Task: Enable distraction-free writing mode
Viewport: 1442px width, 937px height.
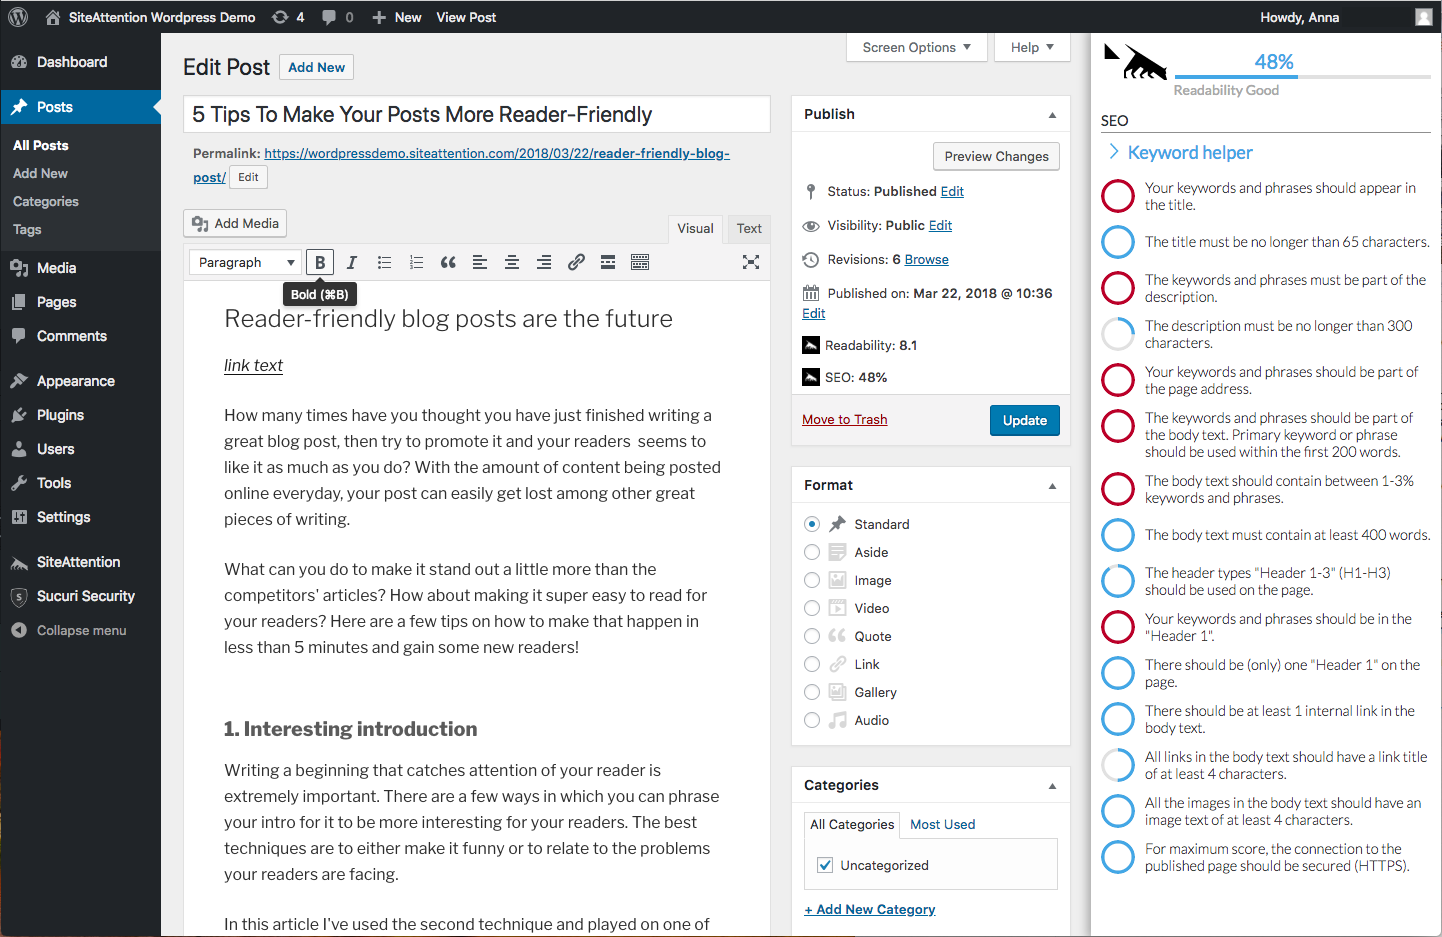Action: coord(751,262)
